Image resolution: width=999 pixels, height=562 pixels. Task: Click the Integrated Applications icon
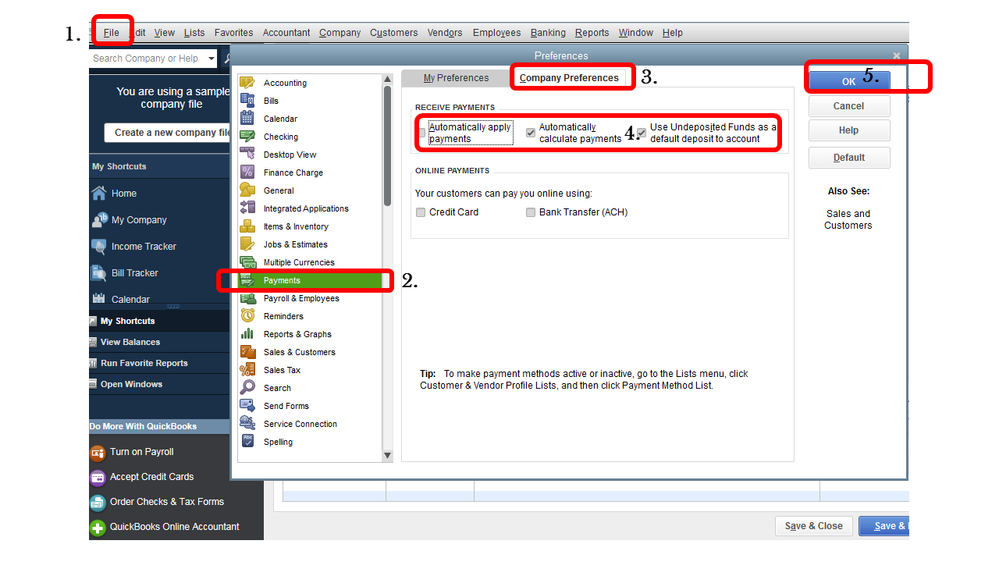tap(247, 208)
